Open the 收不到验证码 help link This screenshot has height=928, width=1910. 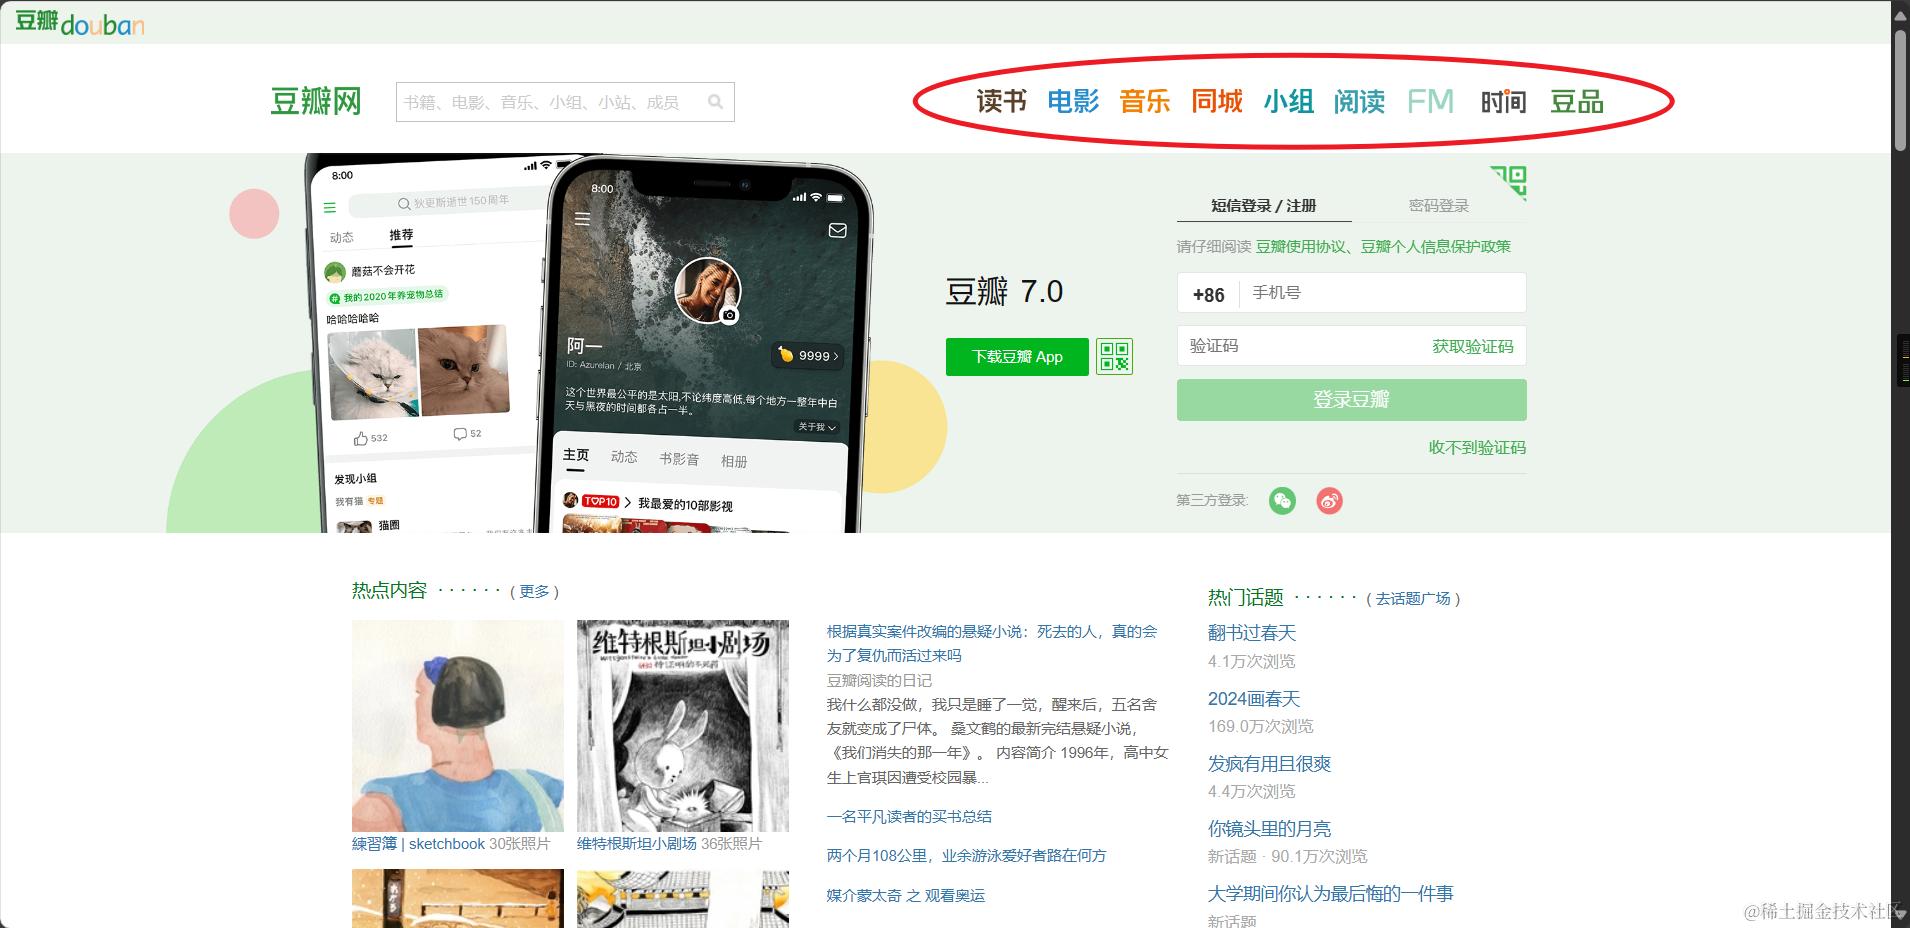pyautogui.click(x=1477, y=448)
